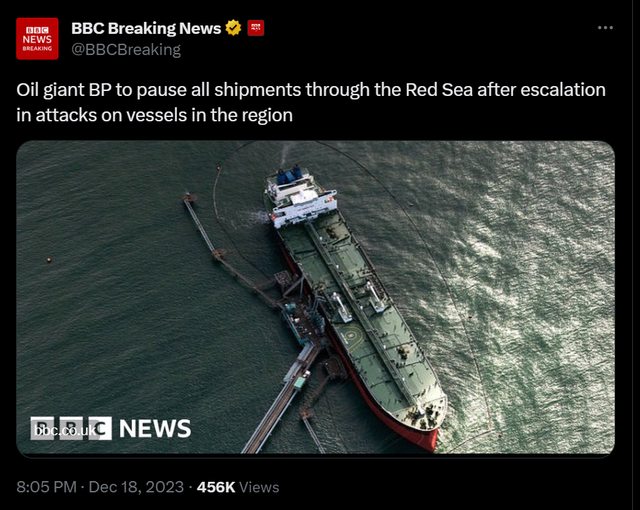Click the tanker's white bridge superstructure
This screenshot has width=640, height=510.
coord(298,198)
